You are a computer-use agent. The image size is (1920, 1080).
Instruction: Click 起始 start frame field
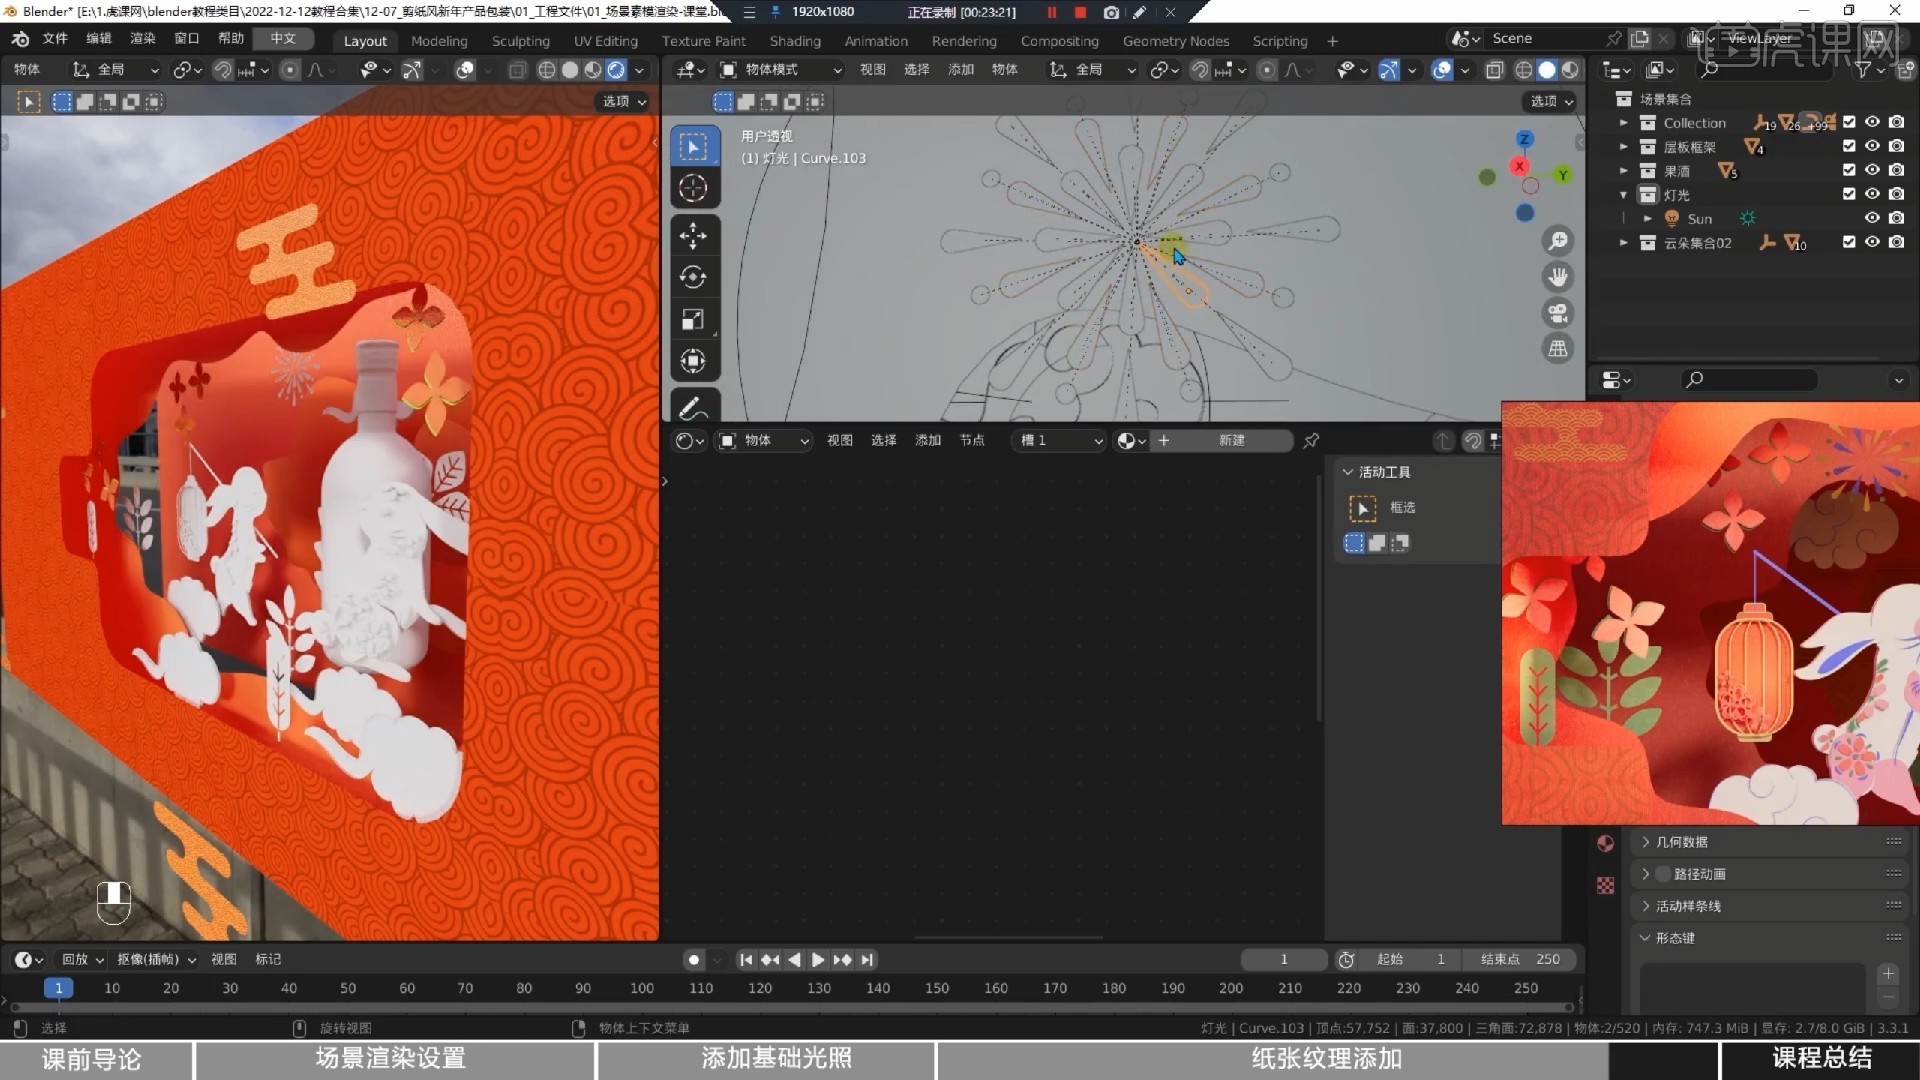tap(1411, 959)
